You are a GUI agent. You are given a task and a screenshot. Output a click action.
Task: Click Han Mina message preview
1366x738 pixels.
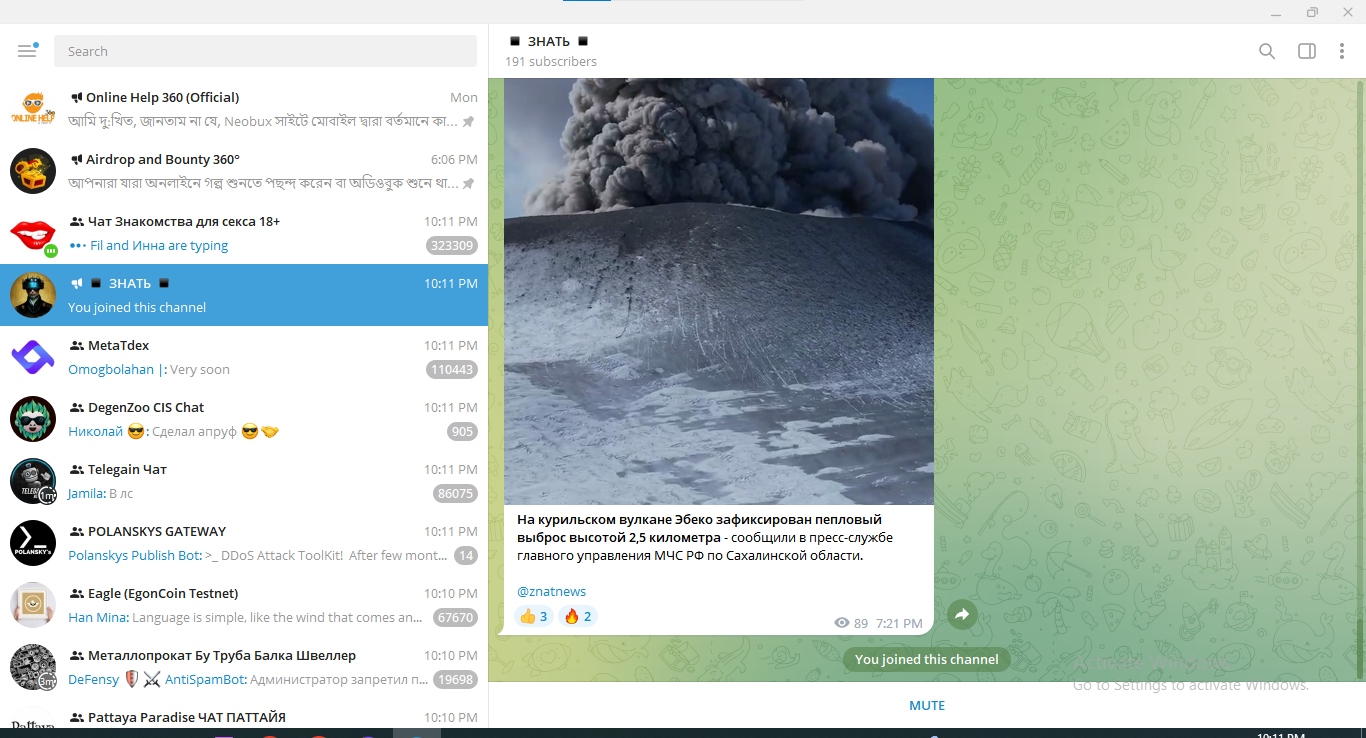coord(246,618)
